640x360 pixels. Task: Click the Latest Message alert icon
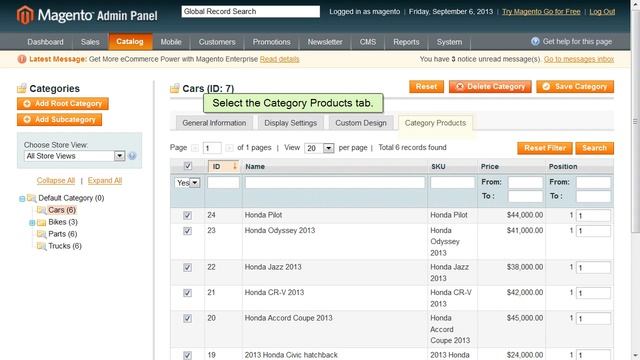point(22,59)
